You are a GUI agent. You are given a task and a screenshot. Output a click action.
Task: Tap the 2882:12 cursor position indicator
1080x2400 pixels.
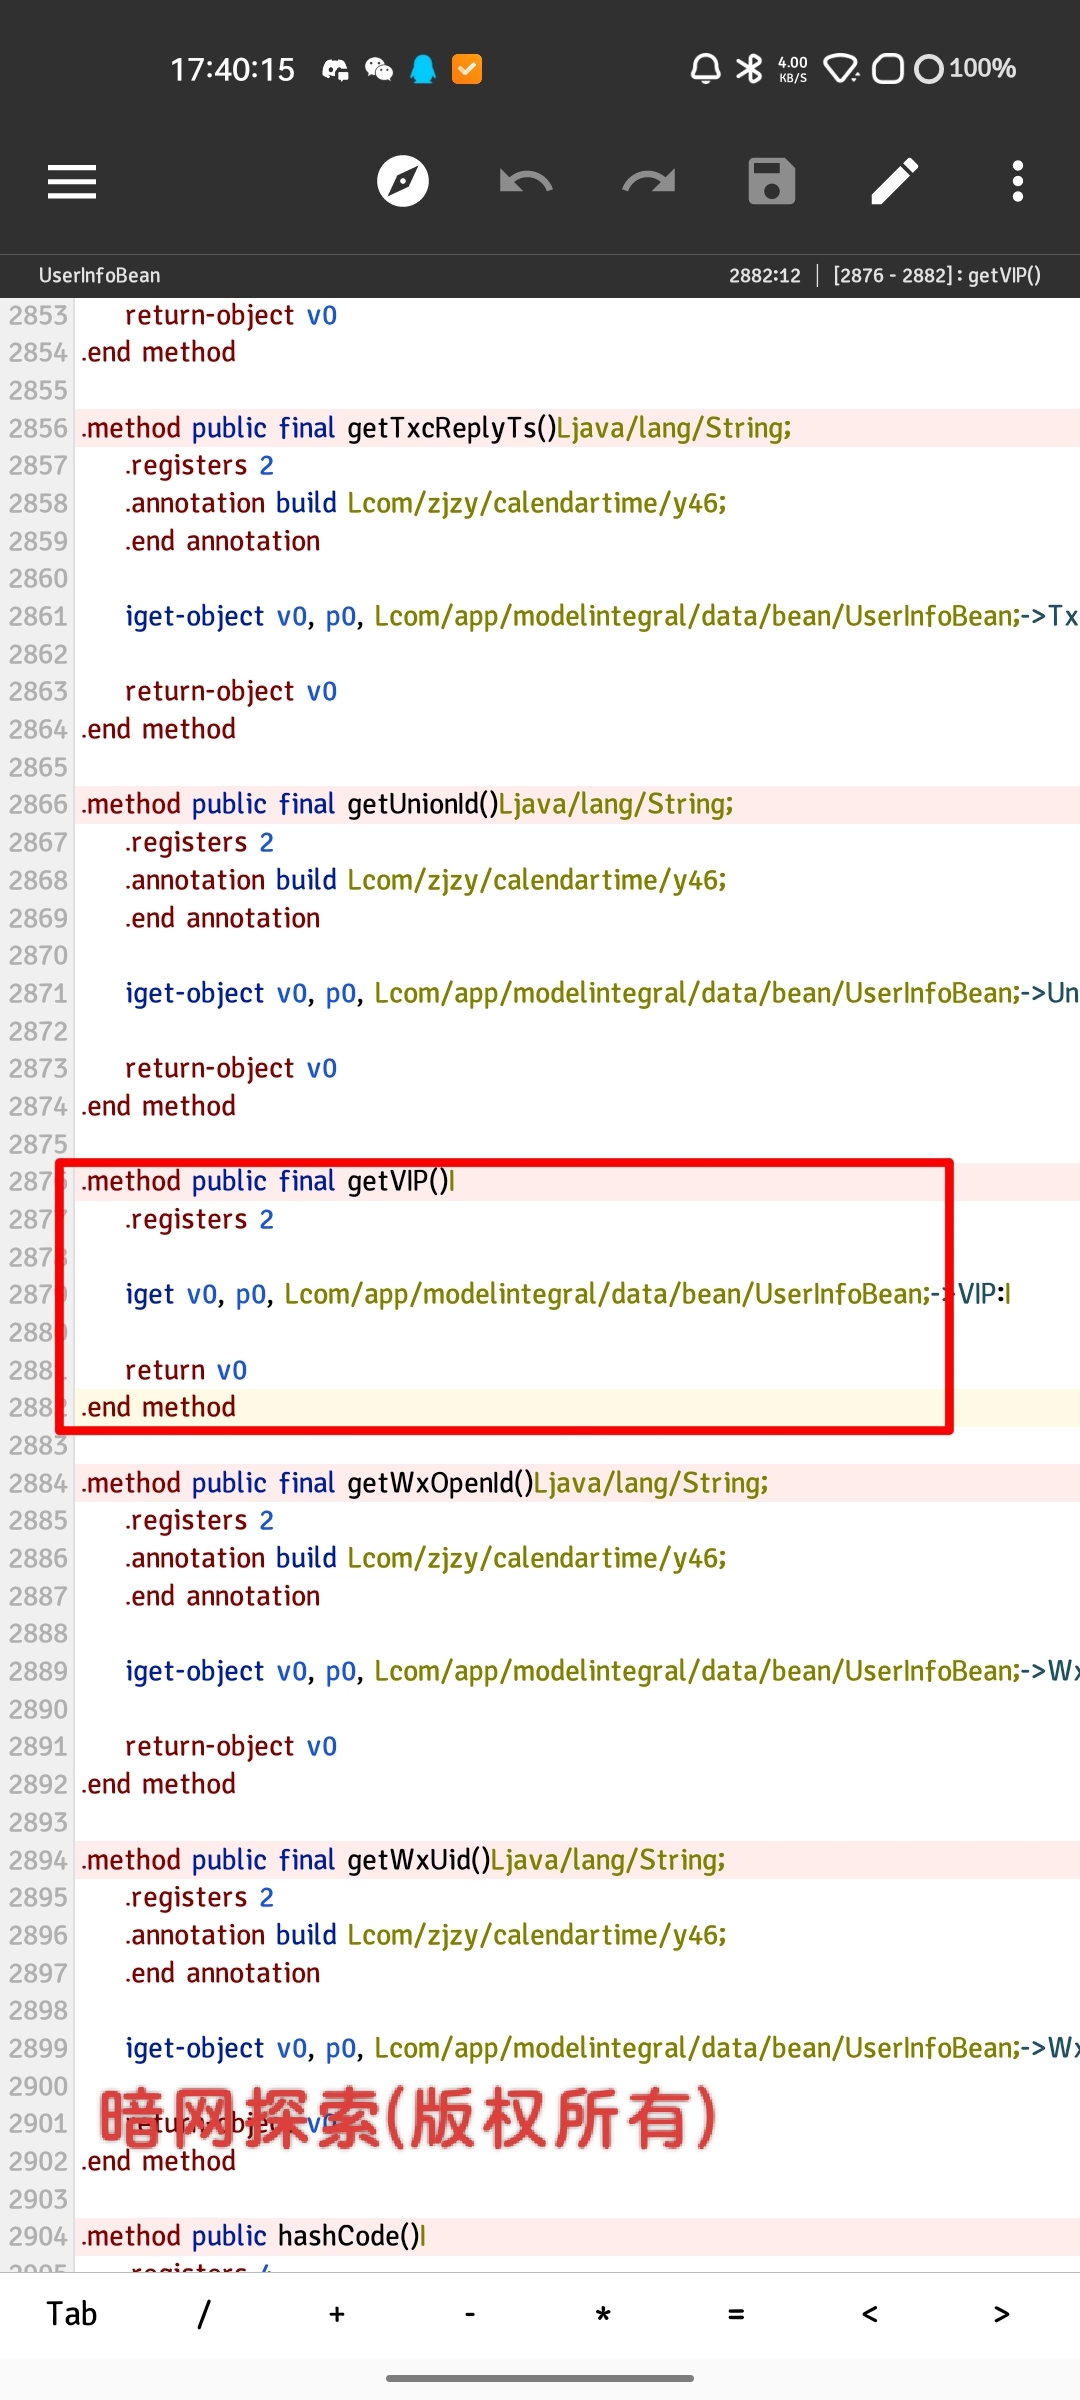click(764, 276)
